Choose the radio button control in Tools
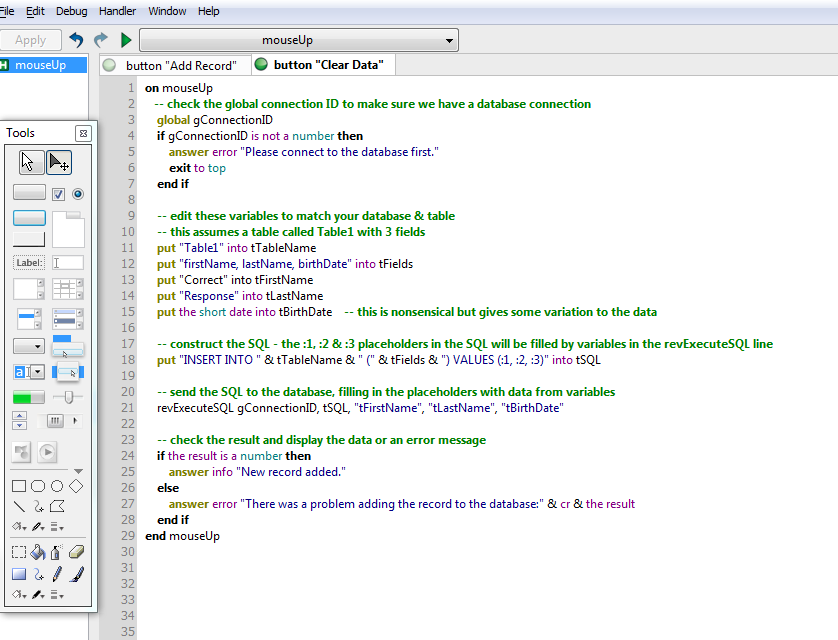This screenshot has width=838, height=640. pos(77,194)
